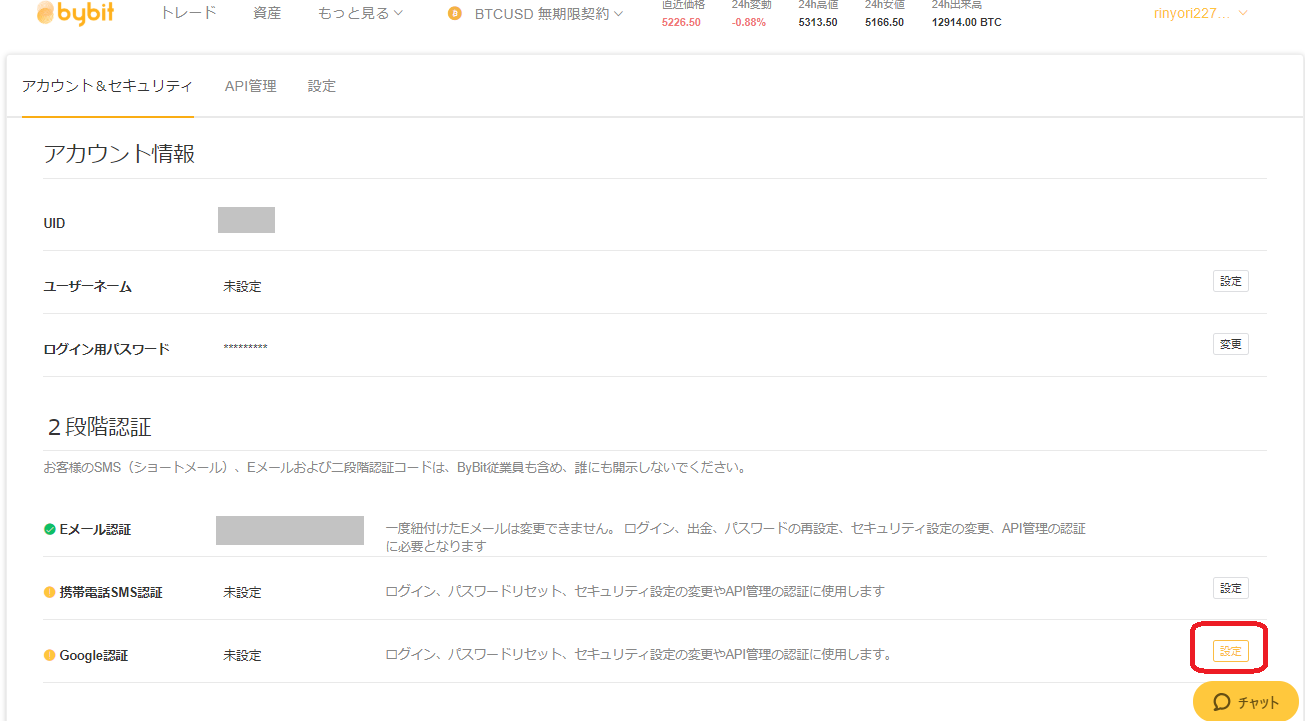Screen dimensions: 1305x721
Task: Switch to the 設定 tab
Action: pyautogui.click(x=322, y=86)
